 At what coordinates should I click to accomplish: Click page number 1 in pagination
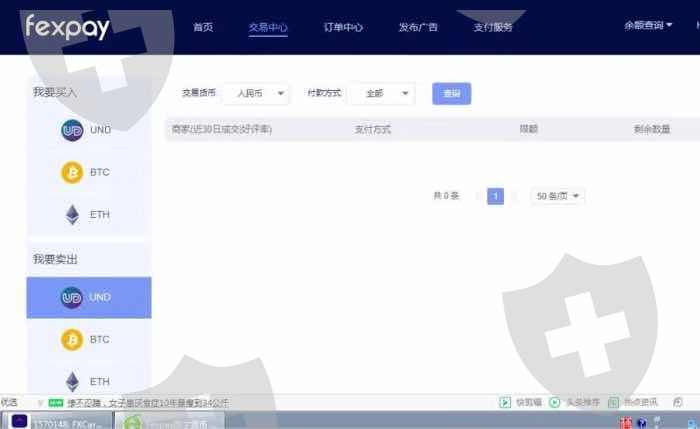pos(495,196)
